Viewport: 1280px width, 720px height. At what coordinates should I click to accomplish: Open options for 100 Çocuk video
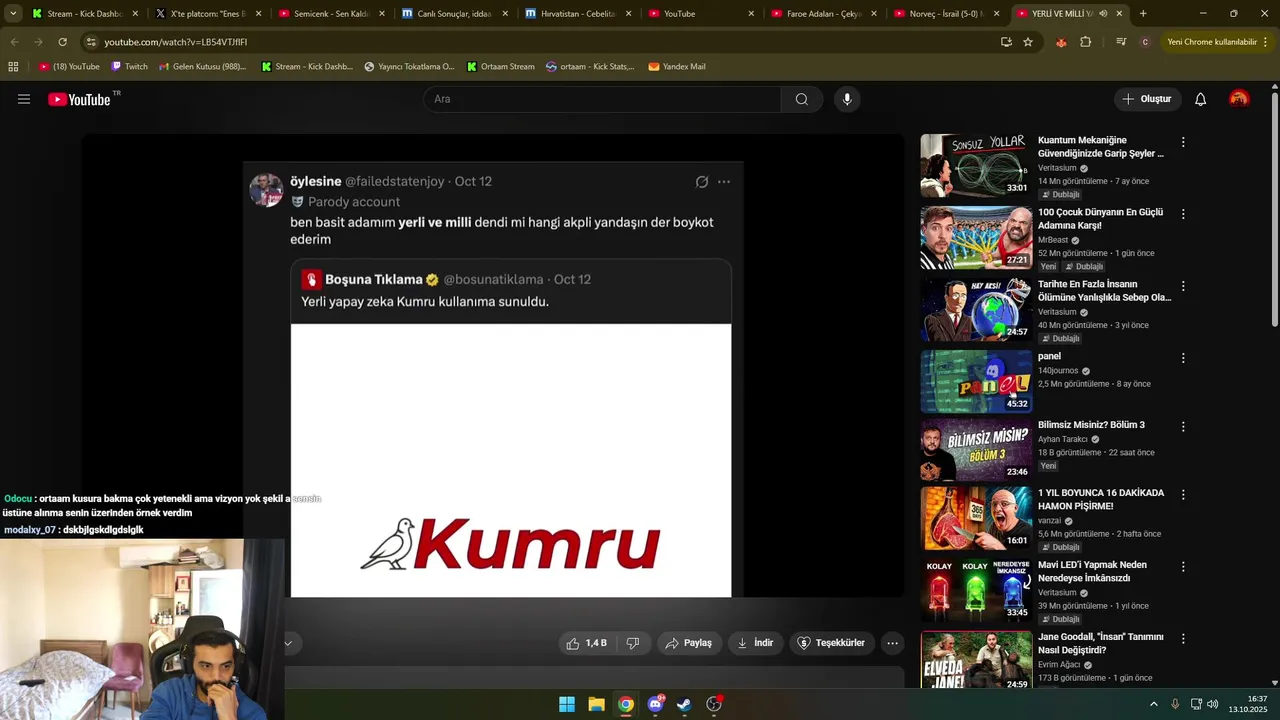pyautogui.click(x=1183, y=214)
